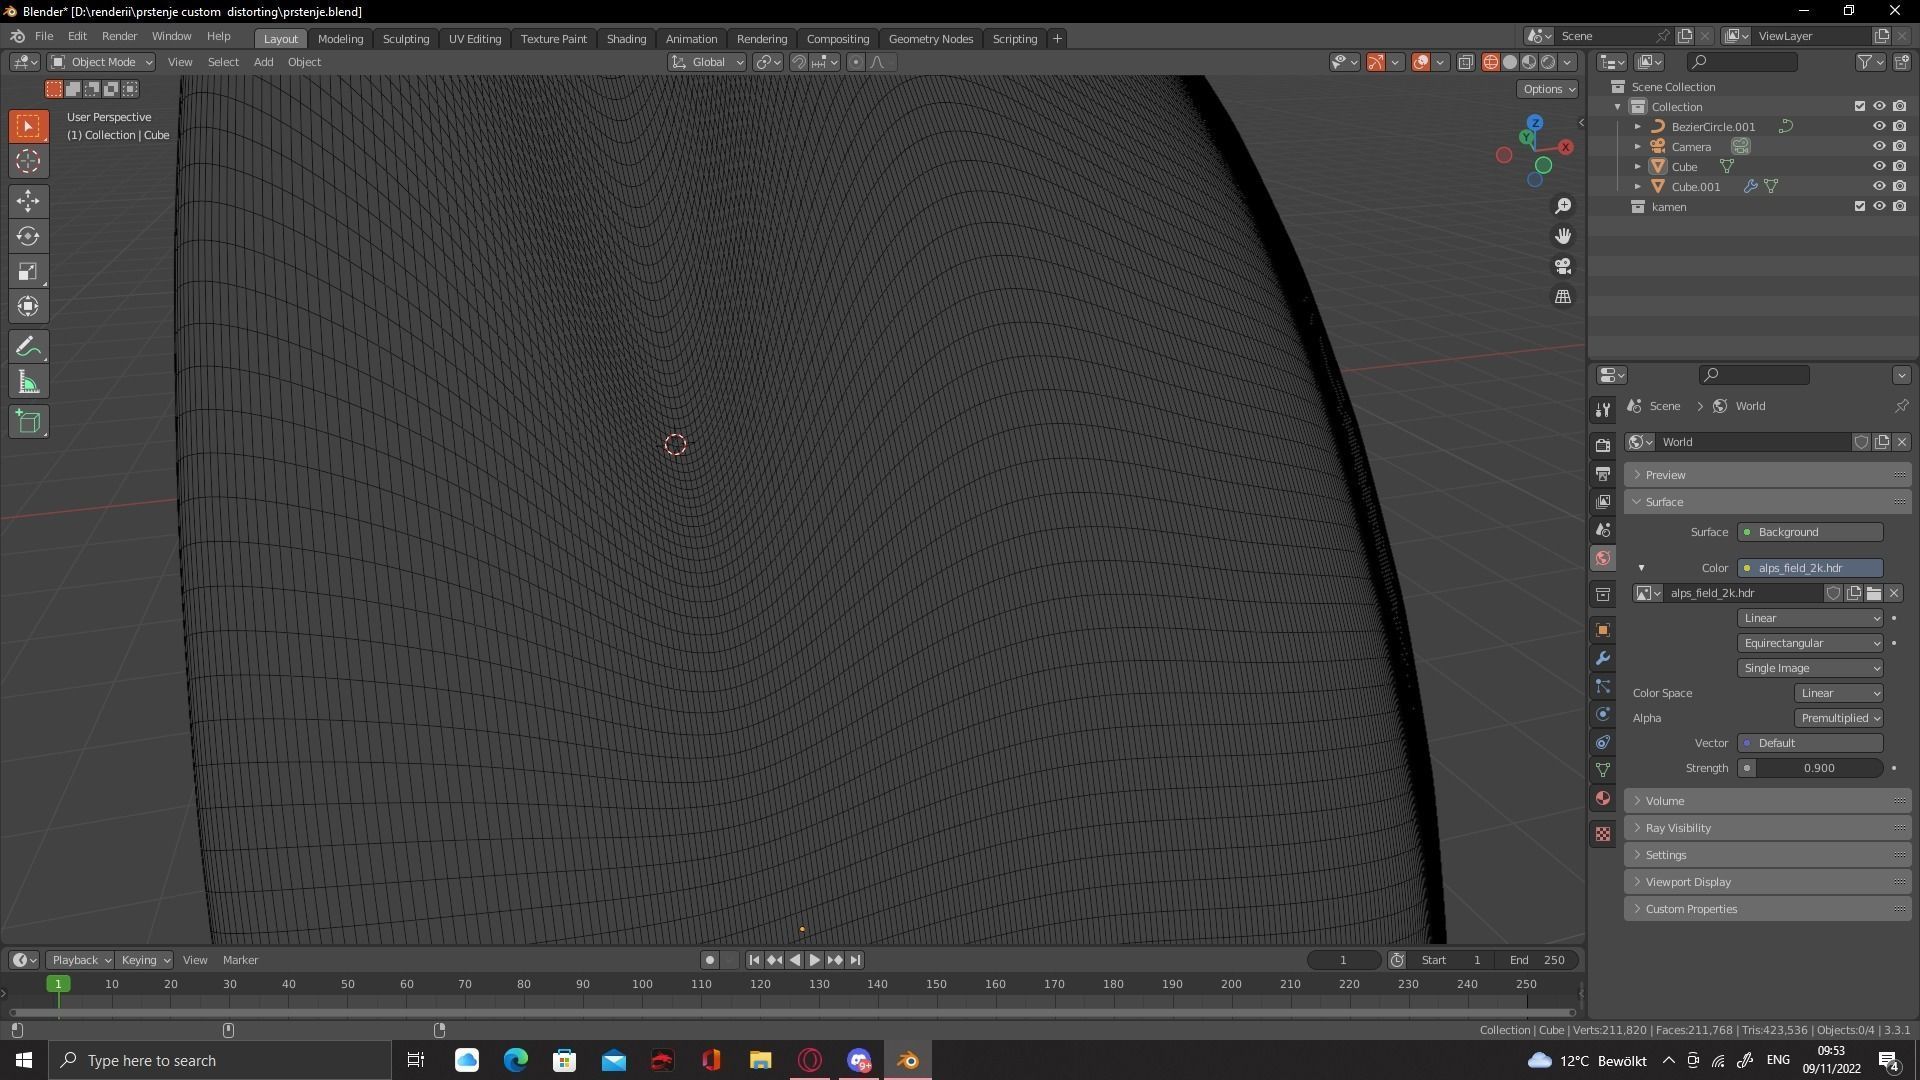Adjust the Strength 0.900 slider
1920x1080 pixels.
point(1818,768)
